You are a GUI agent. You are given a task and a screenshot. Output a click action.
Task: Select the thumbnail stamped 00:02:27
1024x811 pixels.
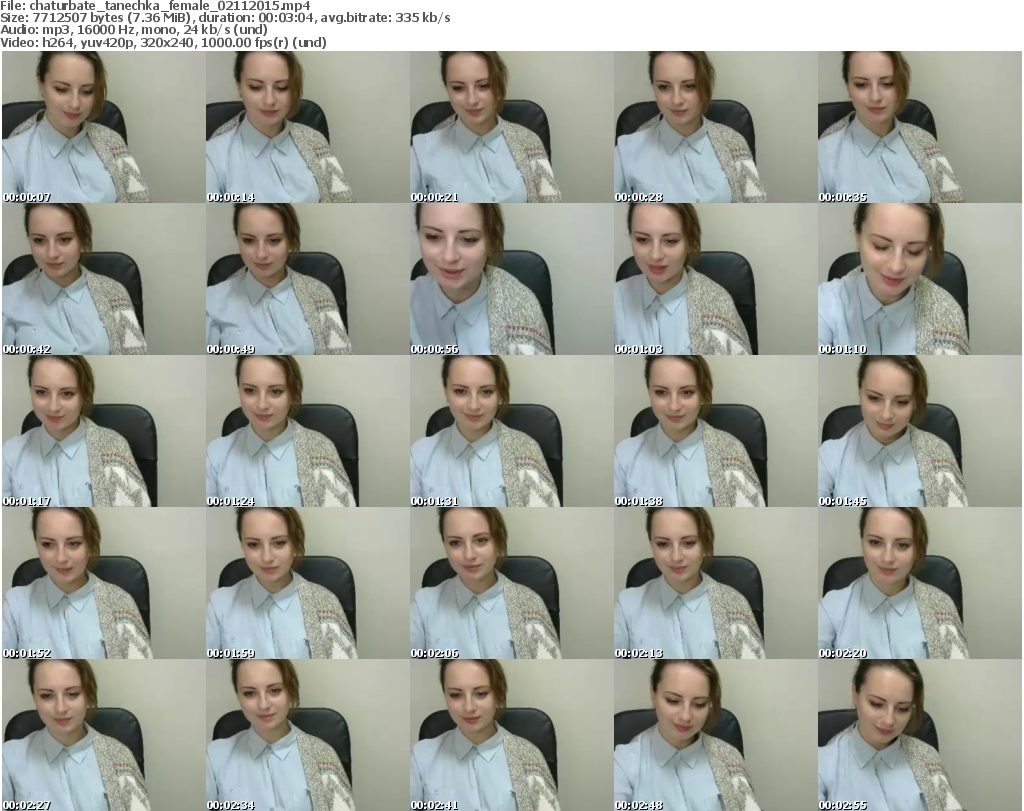[x=104, y=735]
